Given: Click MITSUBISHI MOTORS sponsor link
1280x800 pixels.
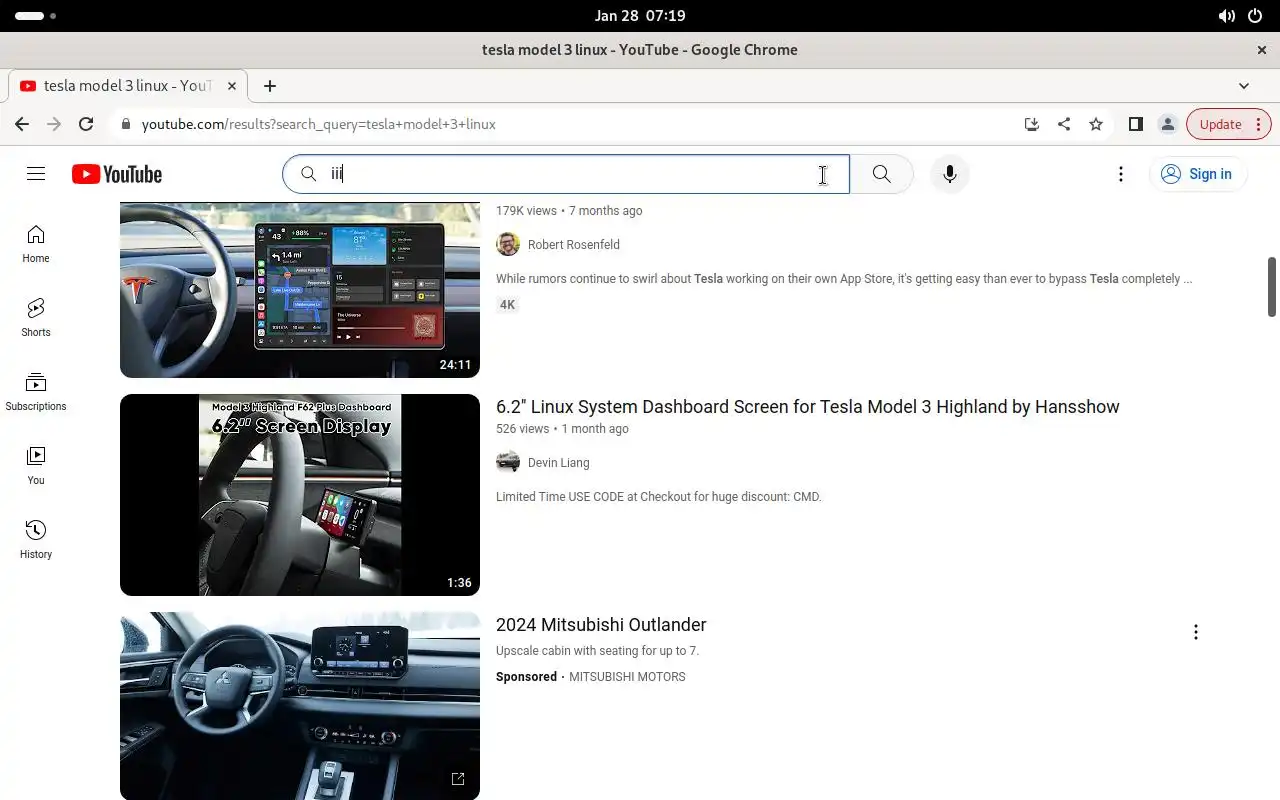Looking at the screenshot, I should click(627, 677).
